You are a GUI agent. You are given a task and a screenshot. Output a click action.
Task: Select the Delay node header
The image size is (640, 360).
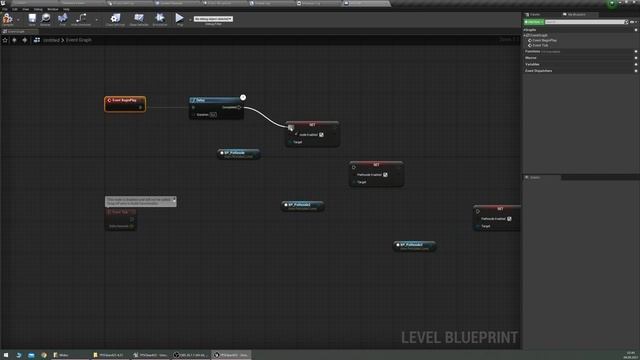(216, 100)
